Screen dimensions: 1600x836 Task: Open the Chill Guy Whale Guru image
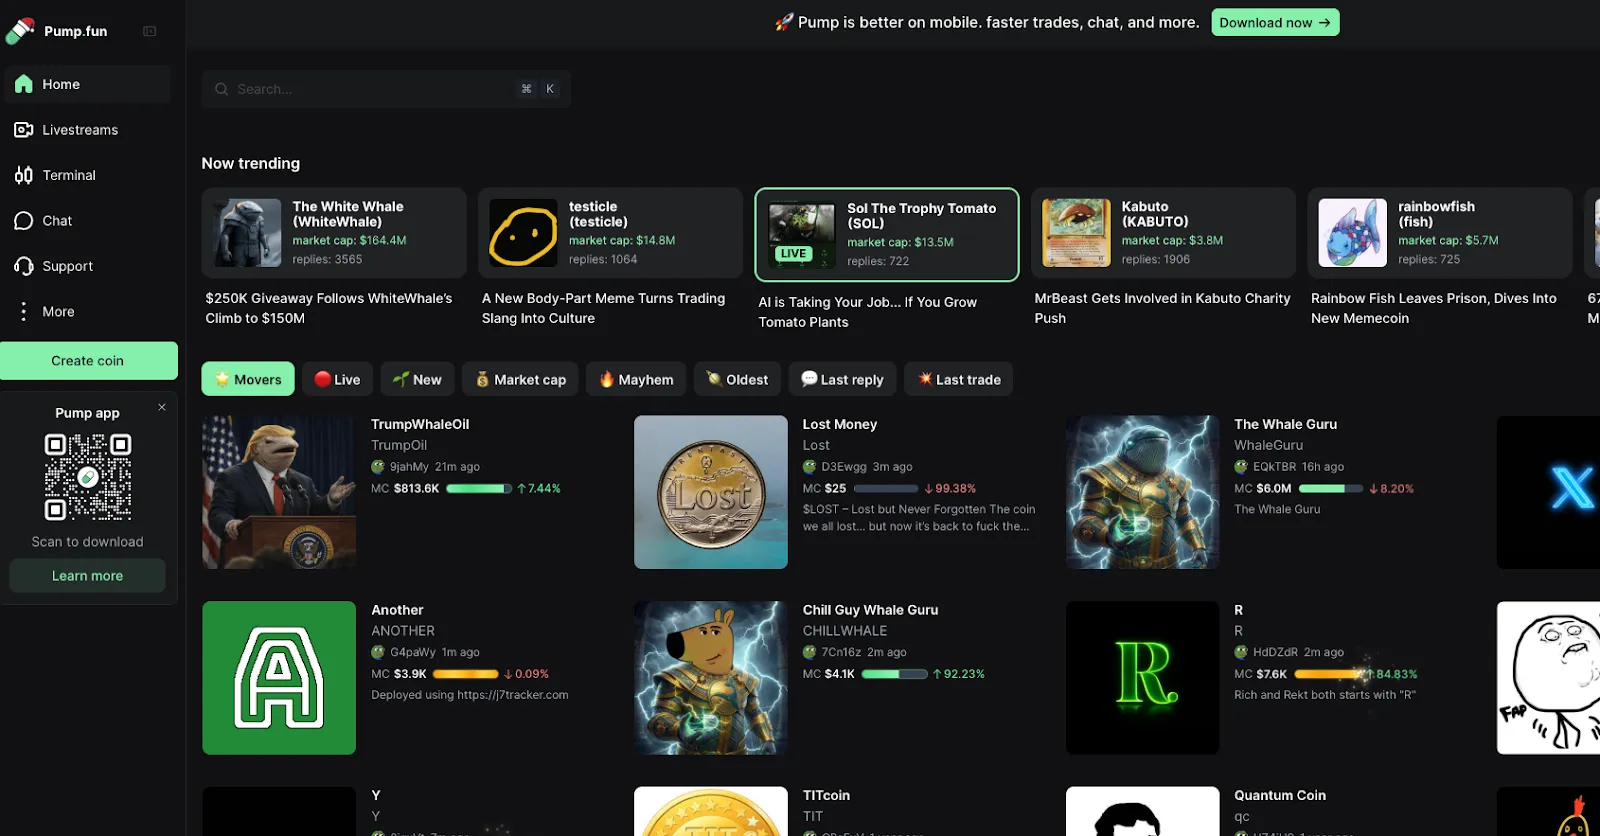click(711, 678)
